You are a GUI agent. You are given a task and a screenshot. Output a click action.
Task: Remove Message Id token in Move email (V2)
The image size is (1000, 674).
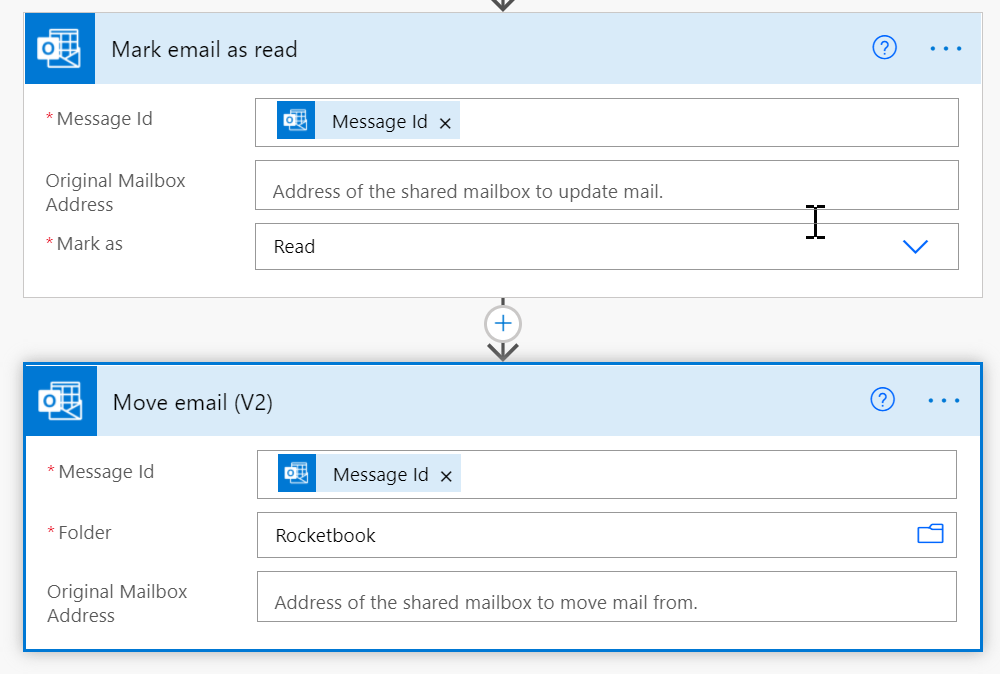446,476
